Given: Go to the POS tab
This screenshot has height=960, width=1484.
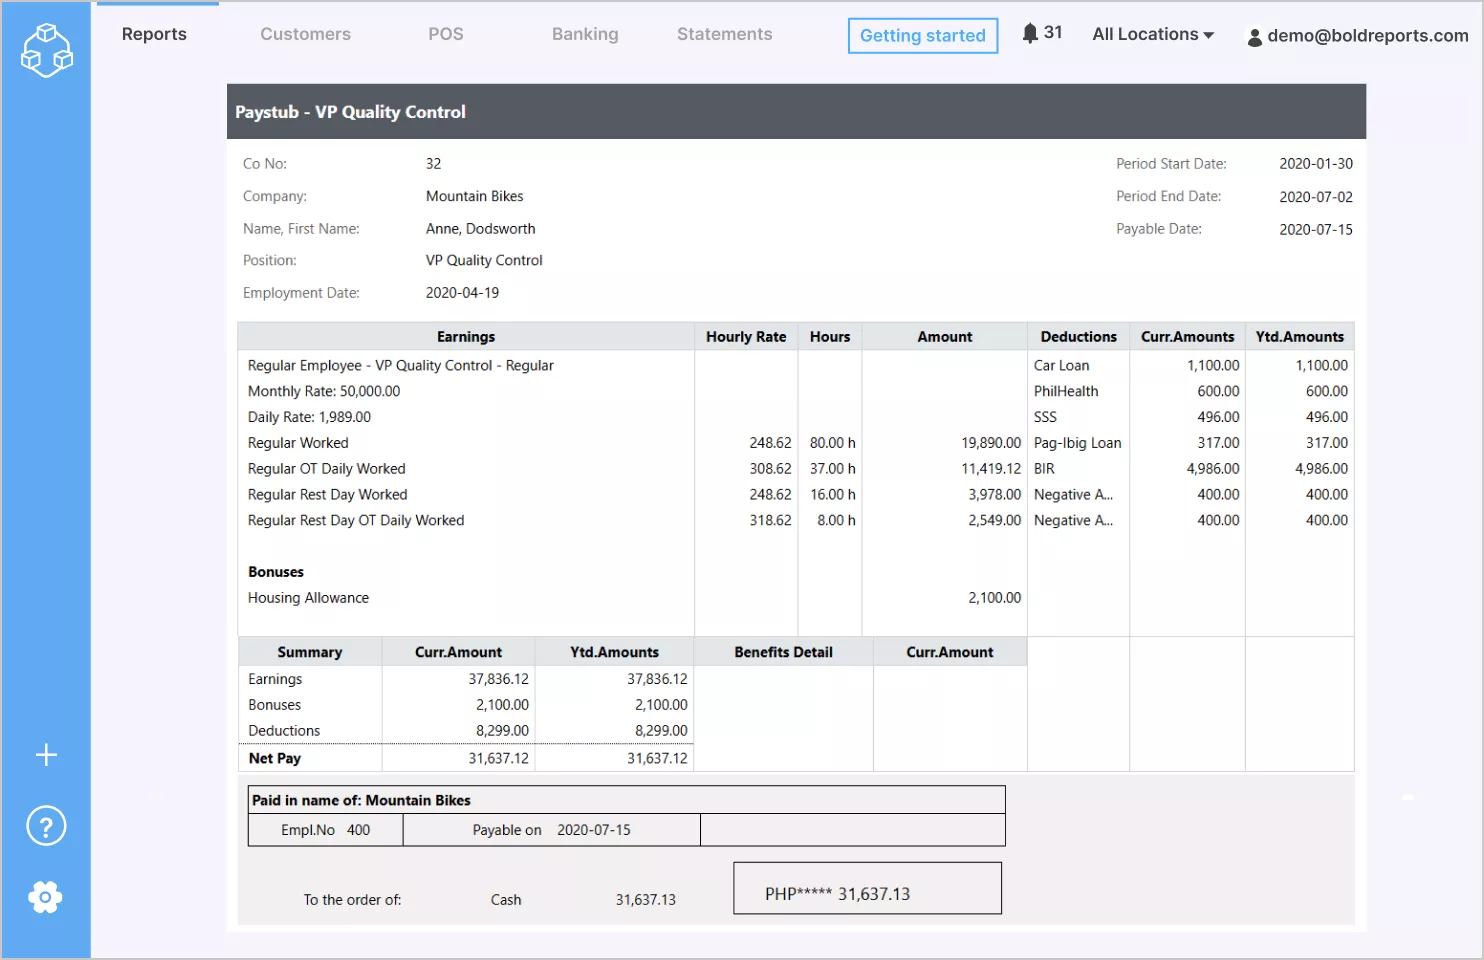Looking at the screenshot, I should tap(445, 34).
